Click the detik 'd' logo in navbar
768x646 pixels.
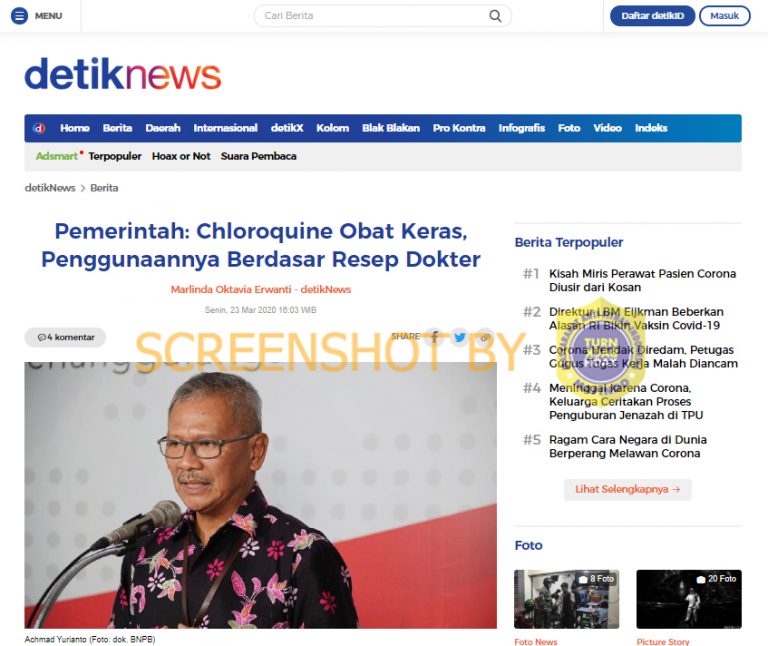pos(39,128)
